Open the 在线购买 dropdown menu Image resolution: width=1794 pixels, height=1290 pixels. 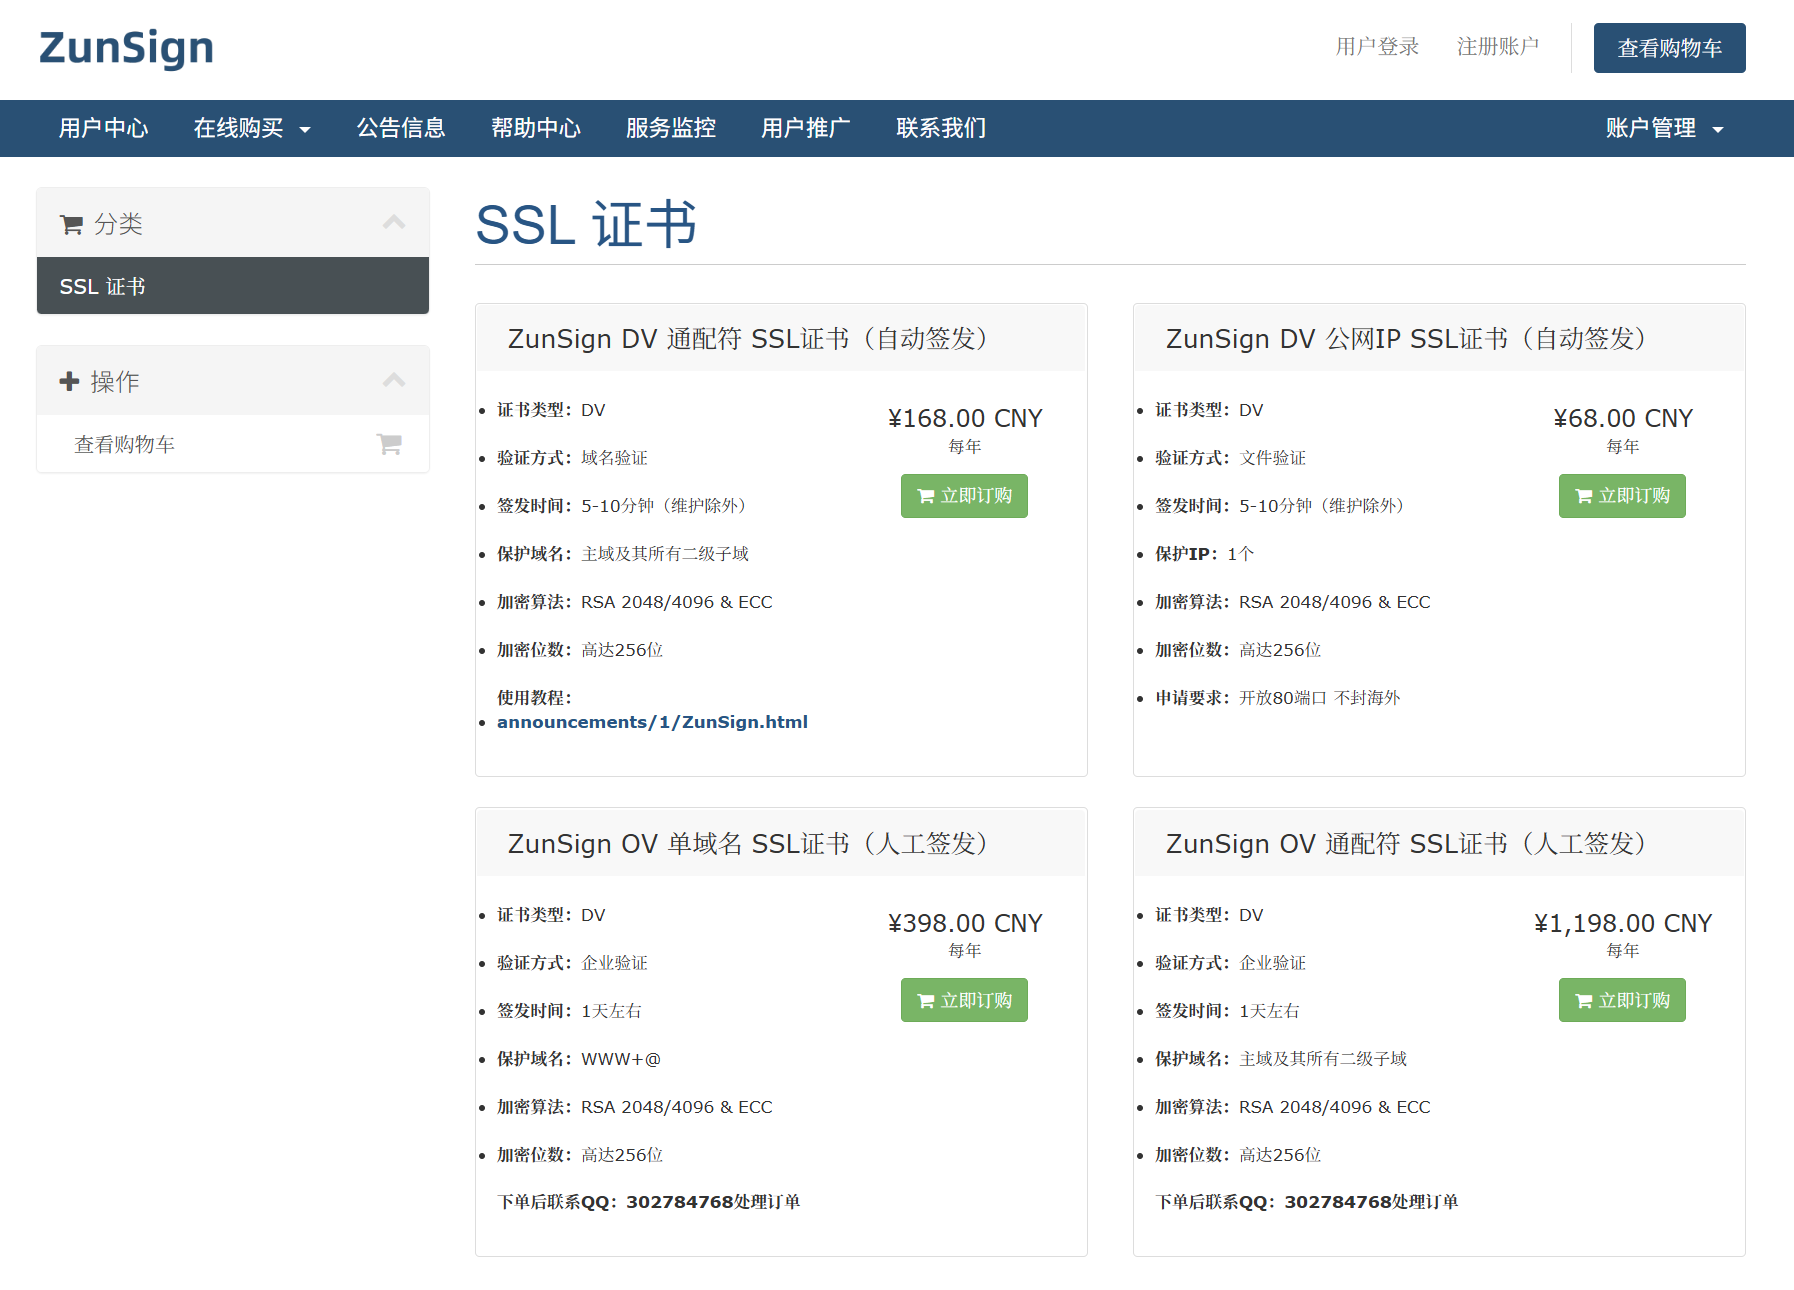[x=252, y=129]
